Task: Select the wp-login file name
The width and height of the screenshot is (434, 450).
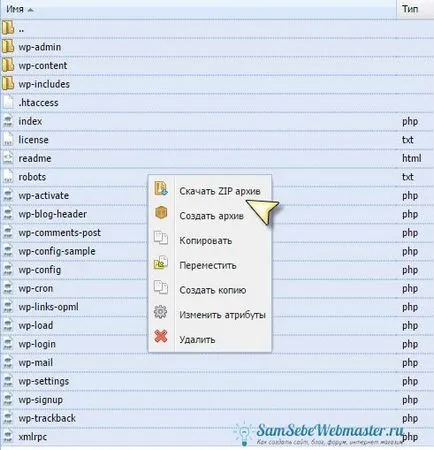Action: tap(37, 344)
